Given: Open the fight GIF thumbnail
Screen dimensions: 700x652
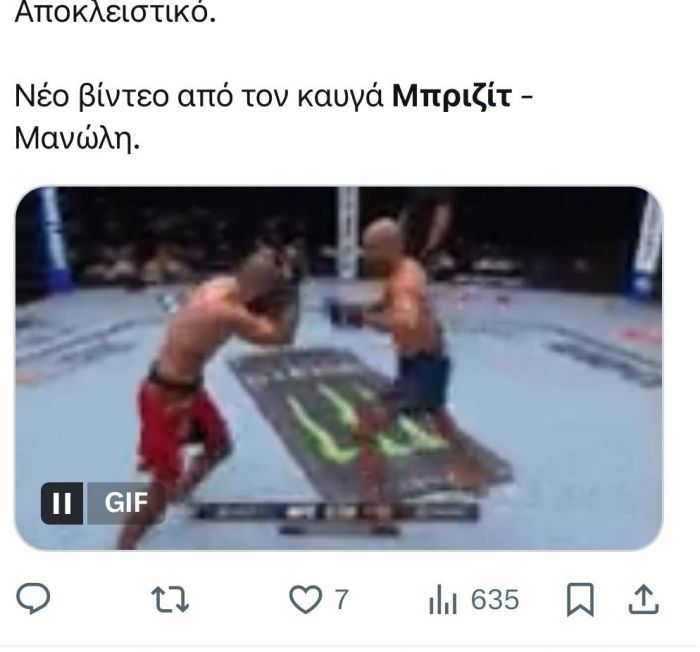Looking at the screenshot, I should [x=339, y=368].
